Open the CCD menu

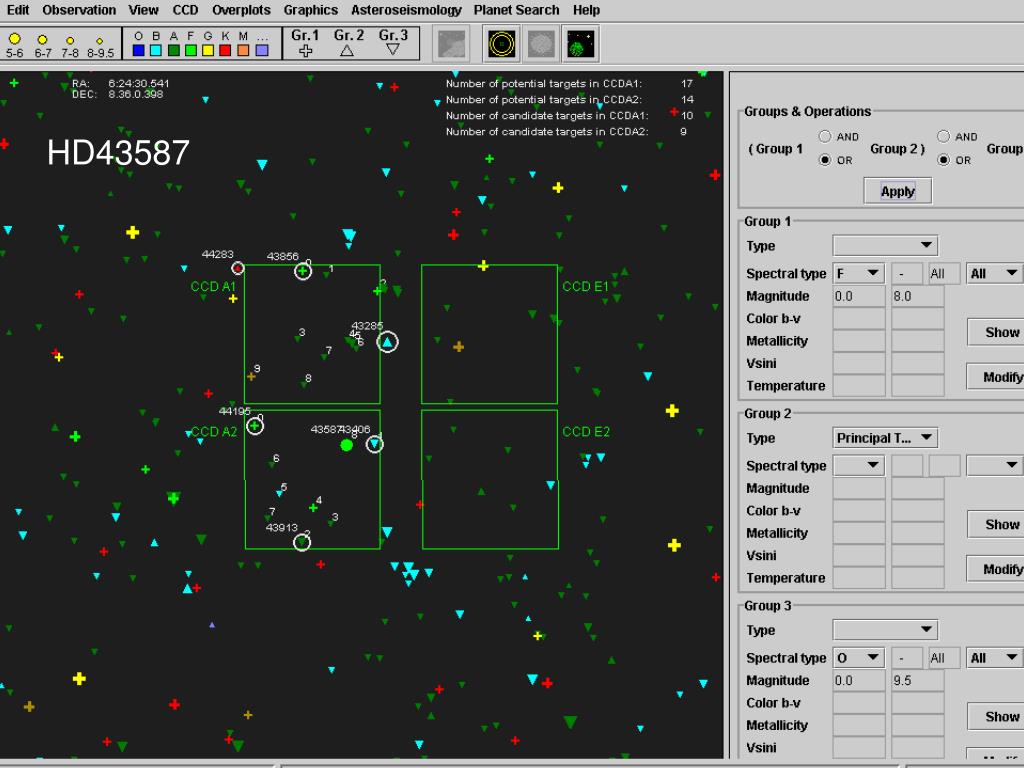point(185,10)
